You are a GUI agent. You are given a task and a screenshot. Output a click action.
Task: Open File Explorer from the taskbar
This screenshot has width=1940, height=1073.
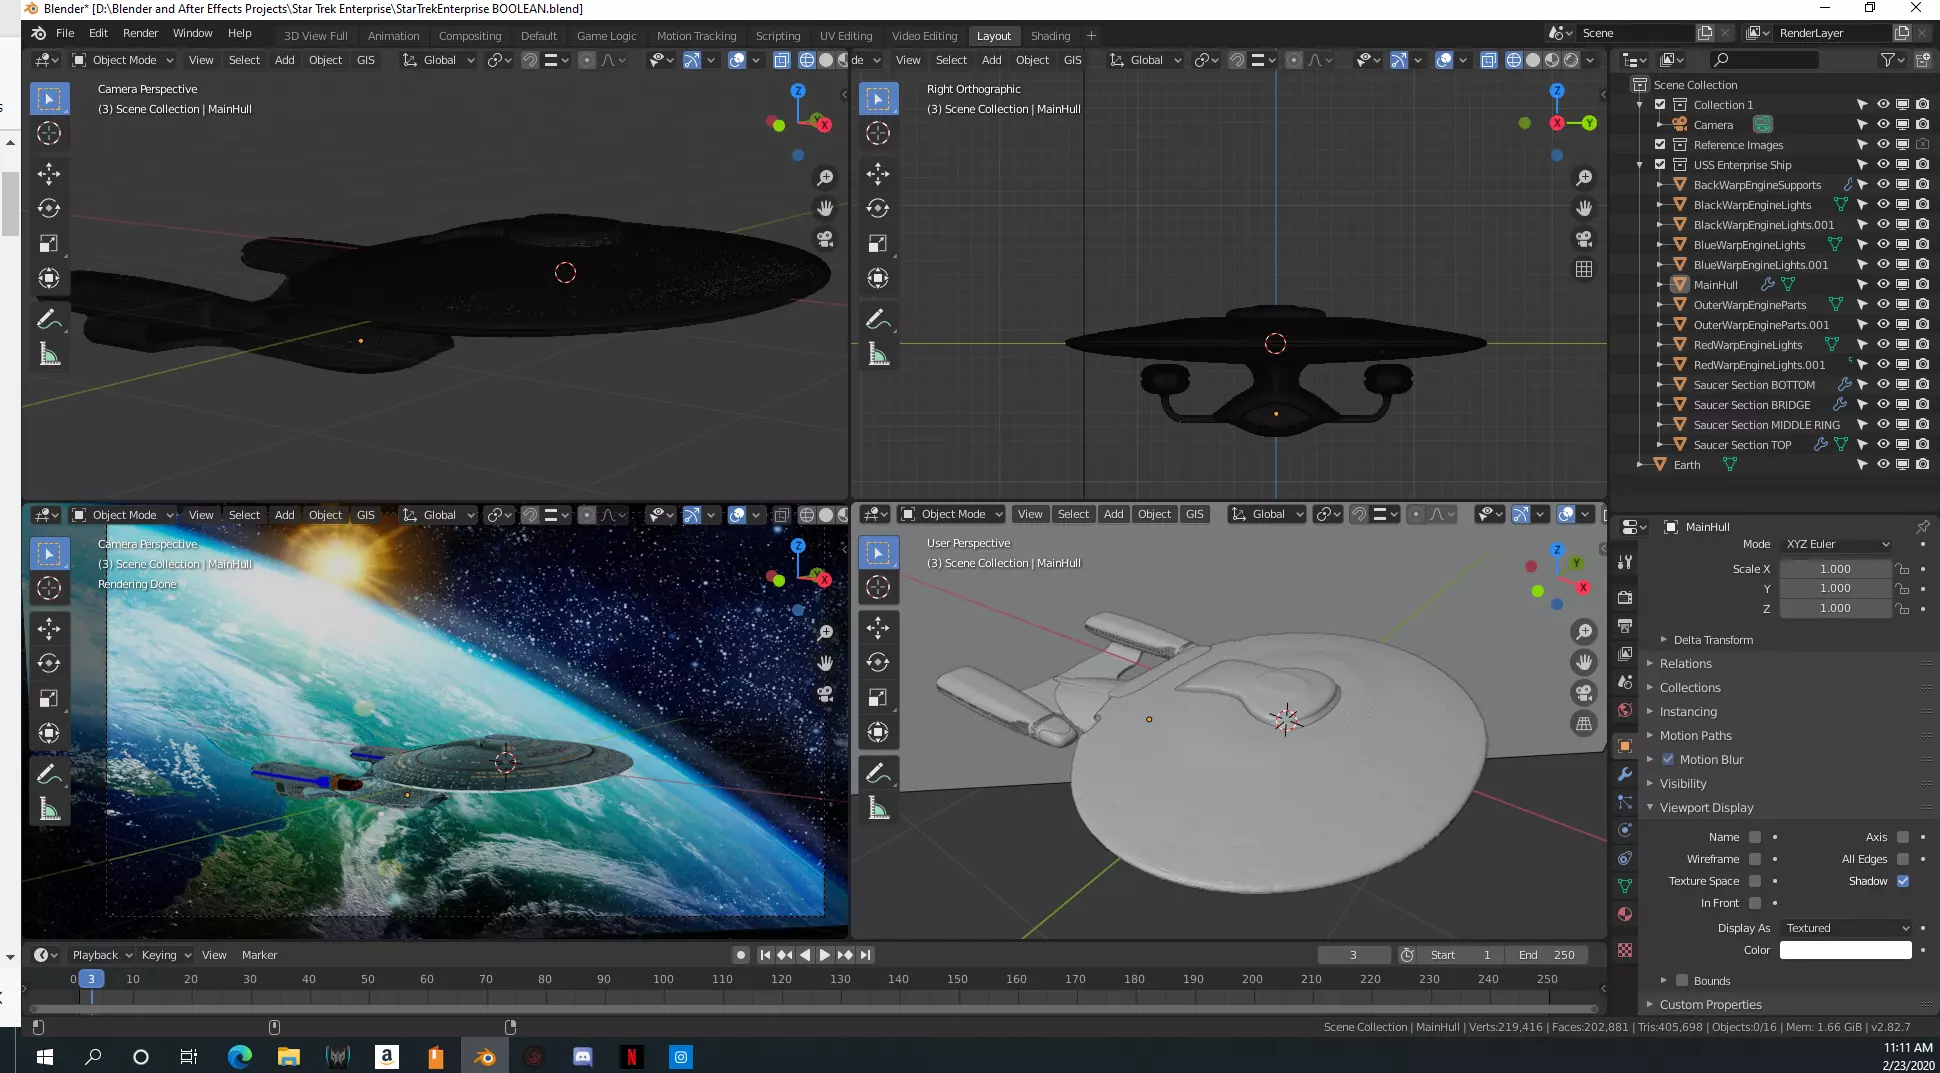(x=289, y=1057)
